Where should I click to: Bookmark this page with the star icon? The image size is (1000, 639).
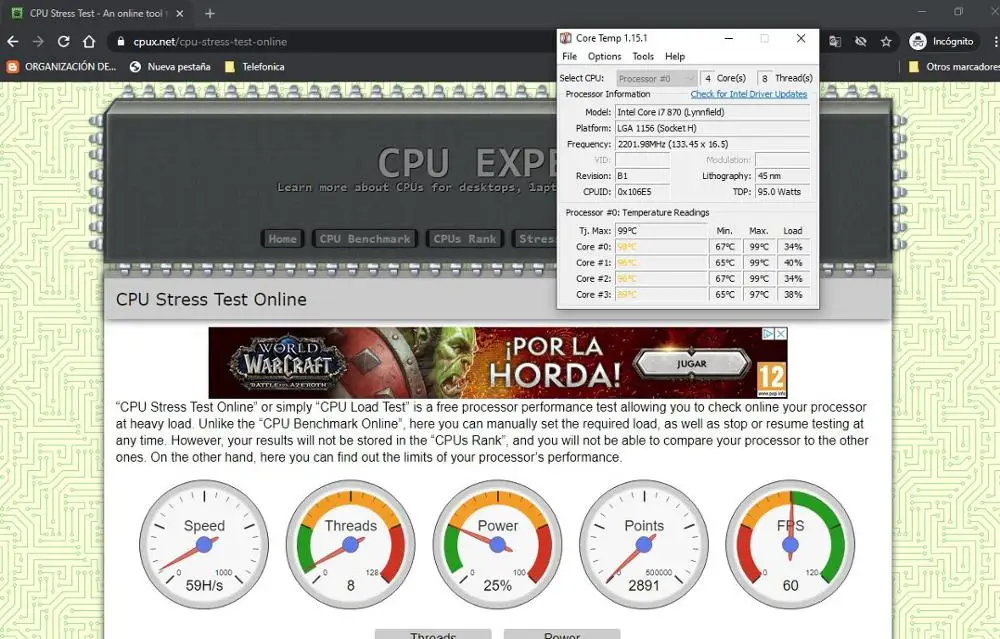tap(886, 41)
